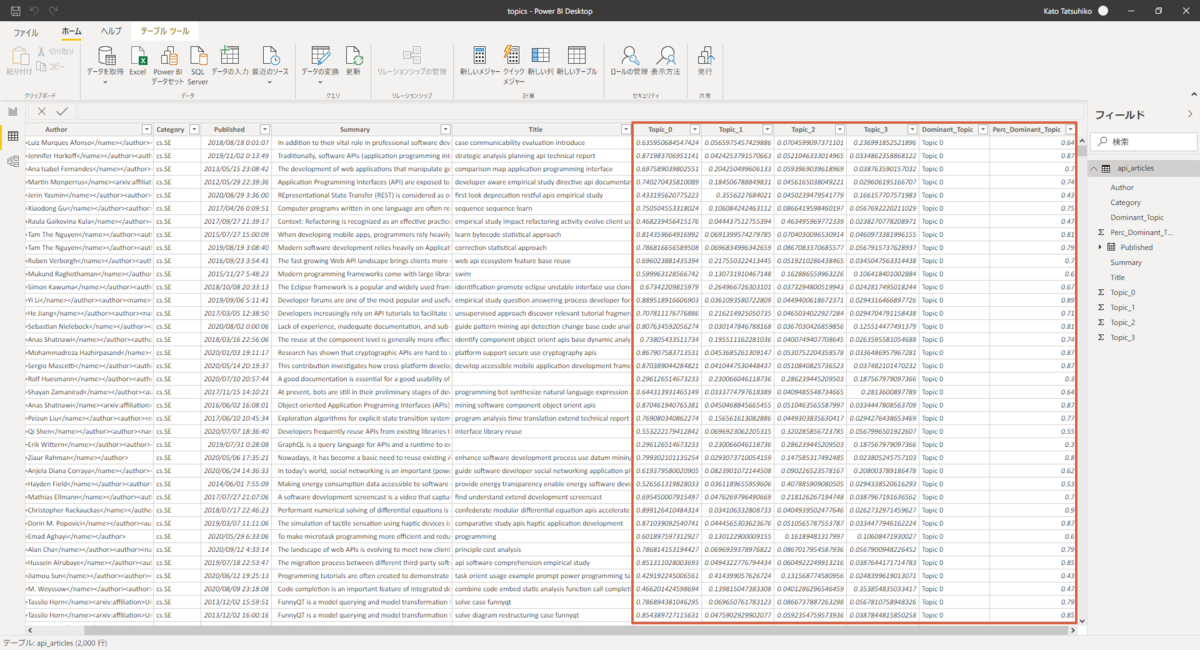Open the Topic_2 column filter dropdown
Image resolution: width=1200 pixels, height=650 pixels.
839,130
